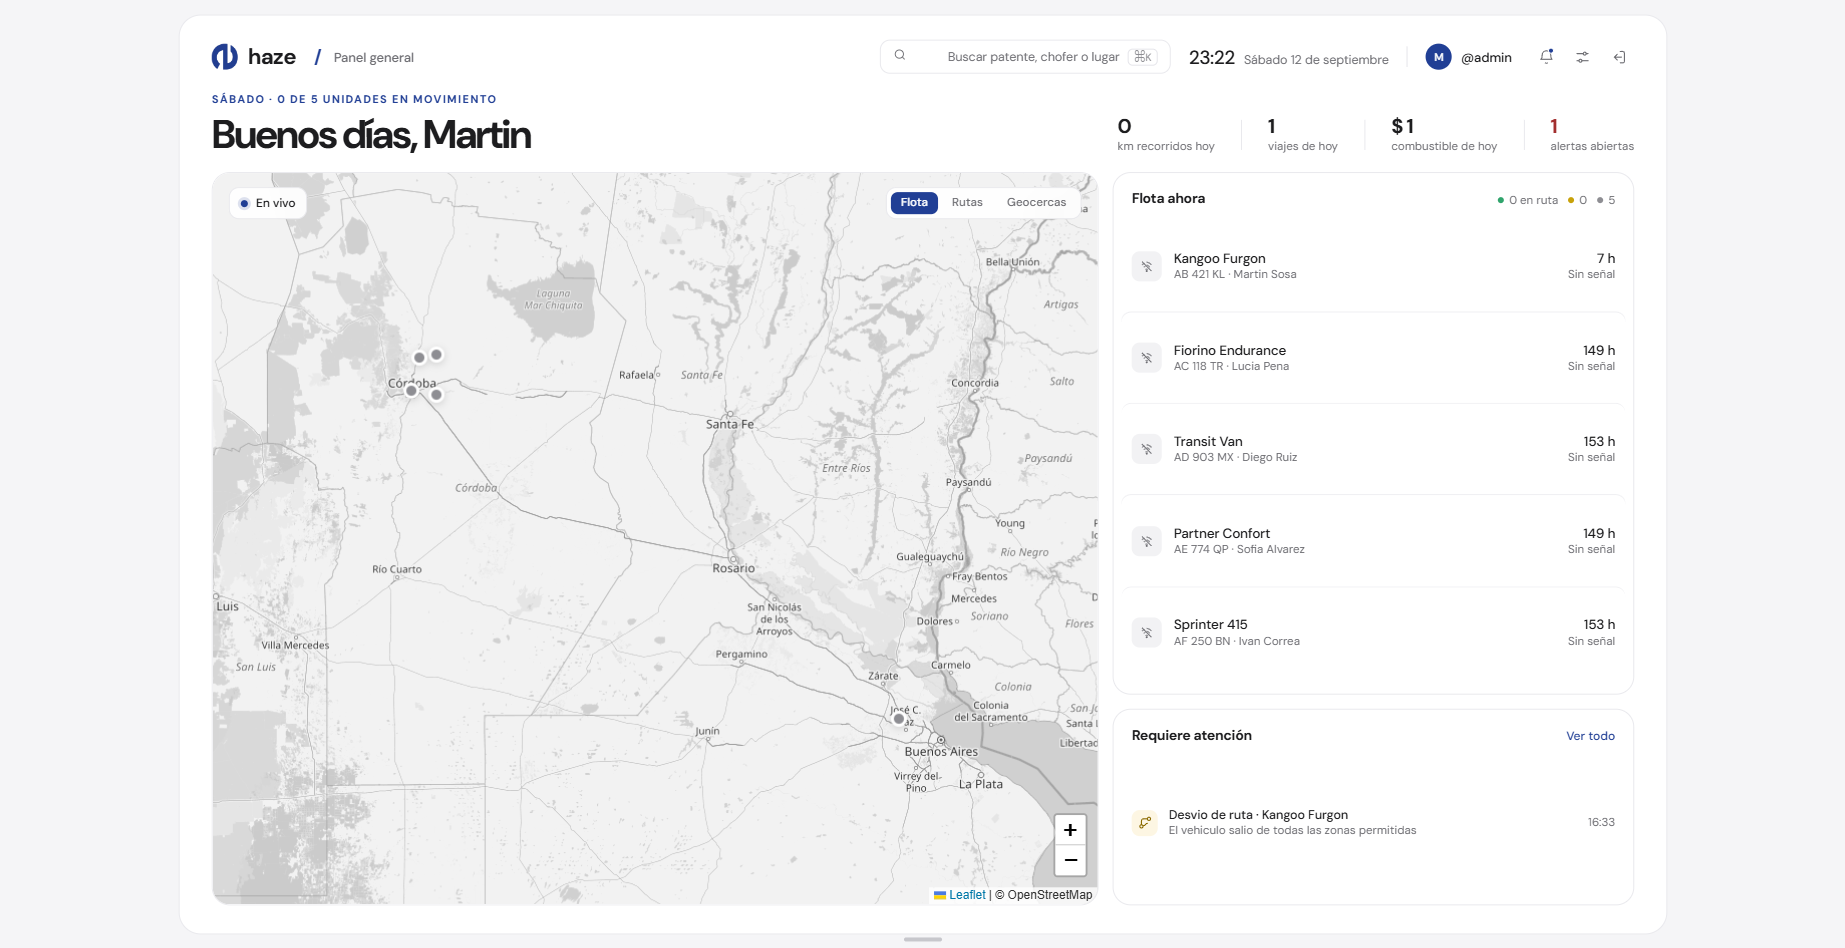1845x948 pixels.
Task: Toggle the En vivo live indicator
Action: (267, 203)
